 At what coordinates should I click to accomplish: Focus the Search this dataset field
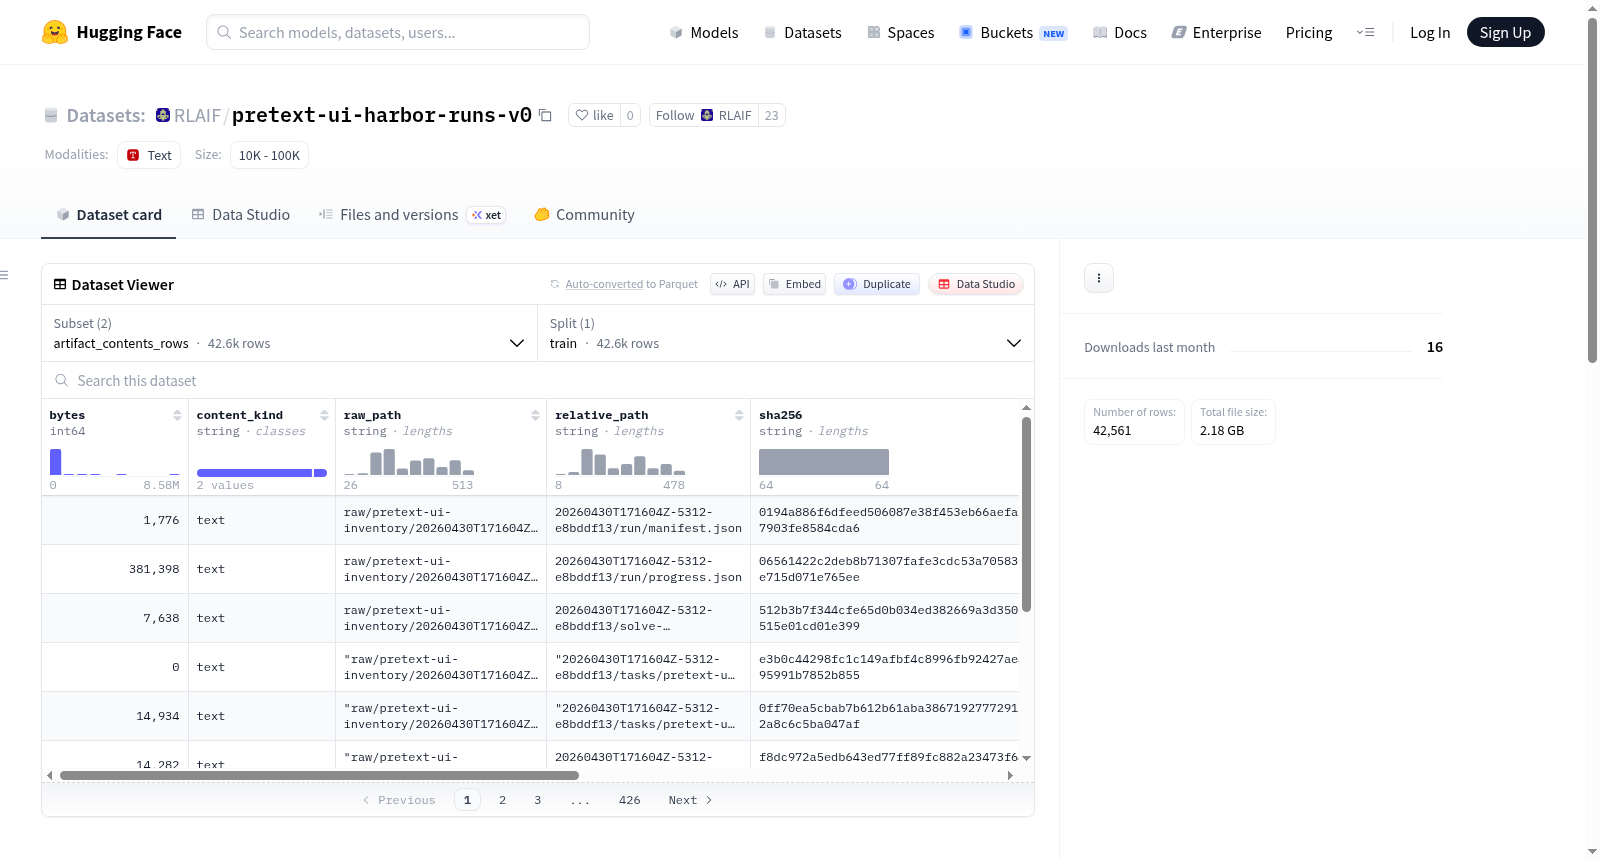pos(538,380)
